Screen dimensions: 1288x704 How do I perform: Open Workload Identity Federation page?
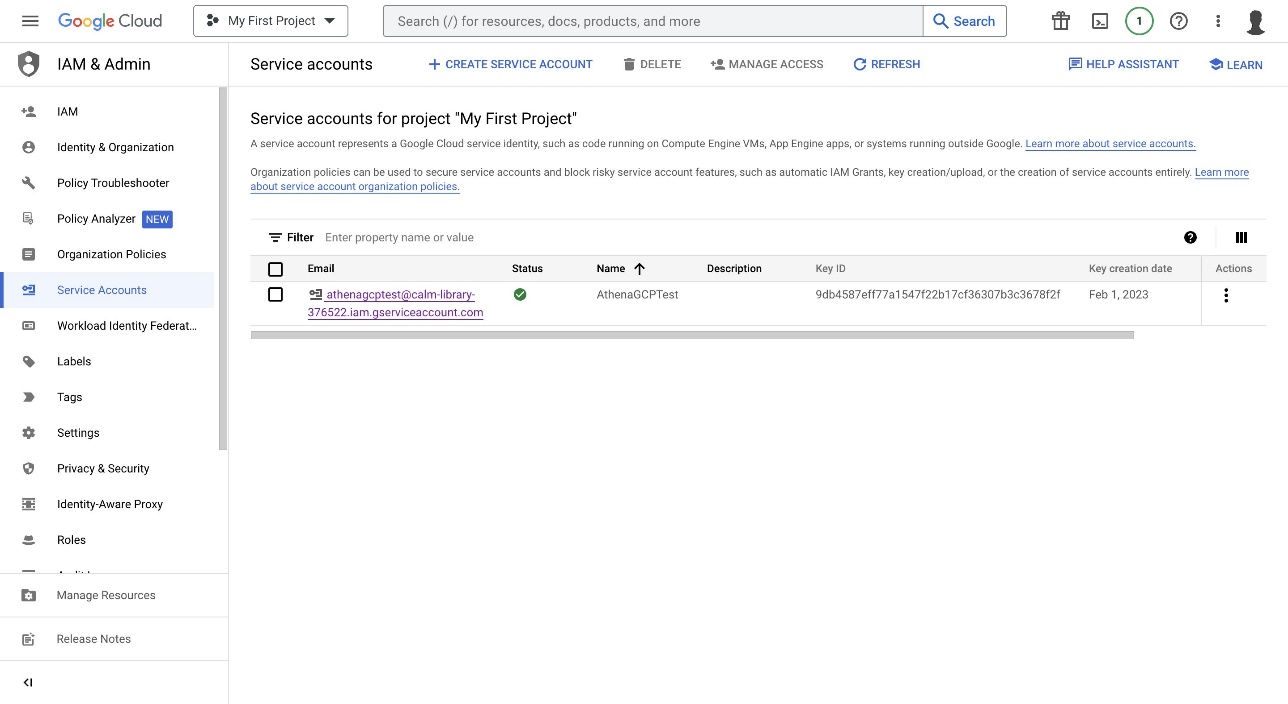pyautogui.click(x=127, y=326)
